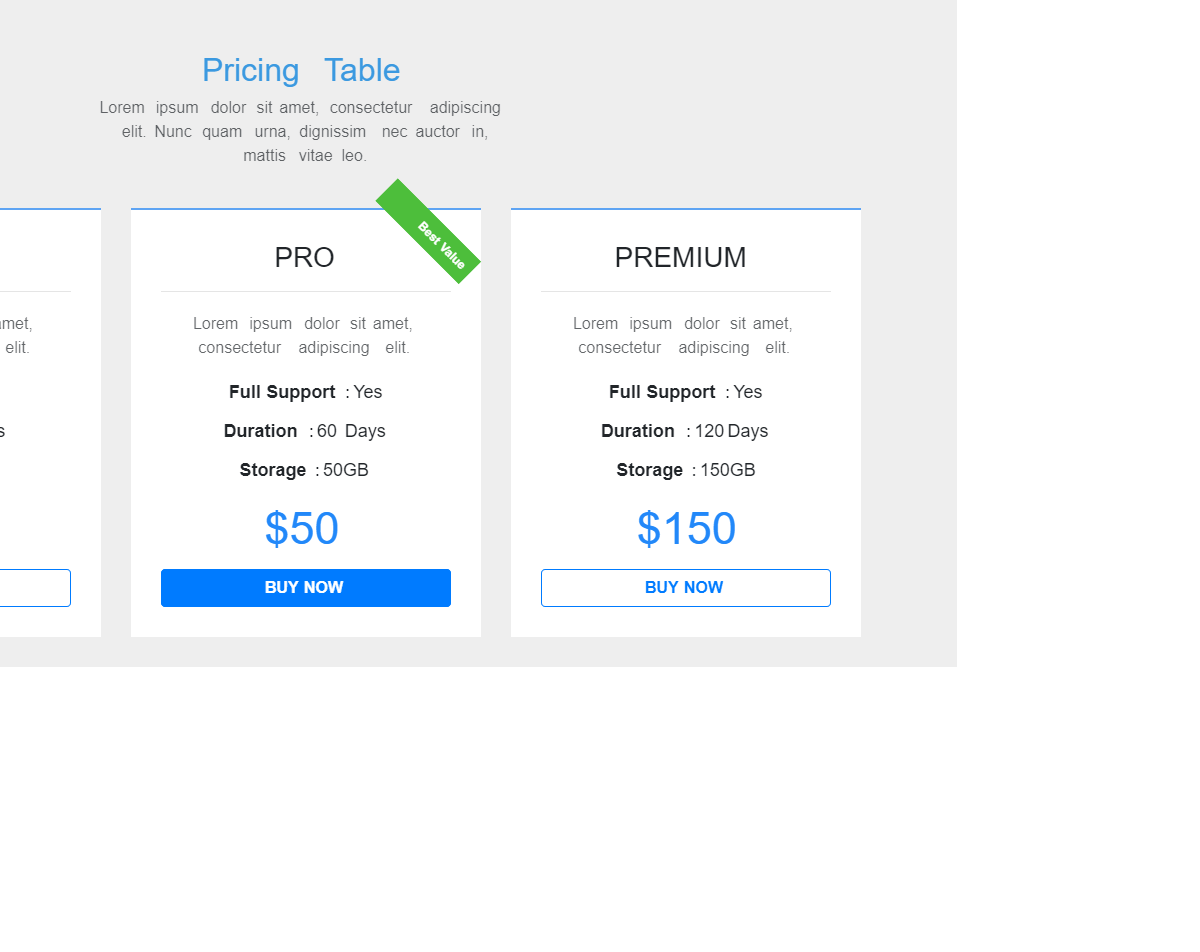The width and height of the screenshot is (1200, 952).
Task: Click the partially visible leftmost plan's button
Action: [35, 588]
